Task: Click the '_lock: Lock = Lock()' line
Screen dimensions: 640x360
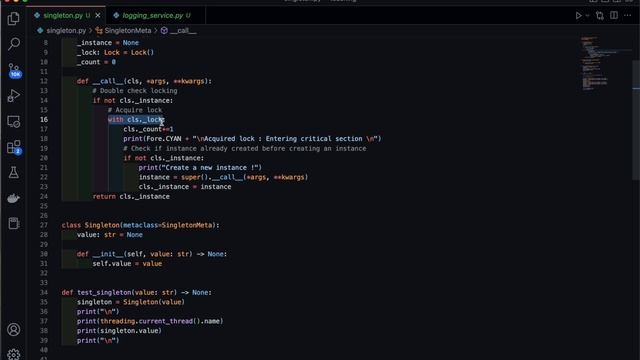Action: 115,52
